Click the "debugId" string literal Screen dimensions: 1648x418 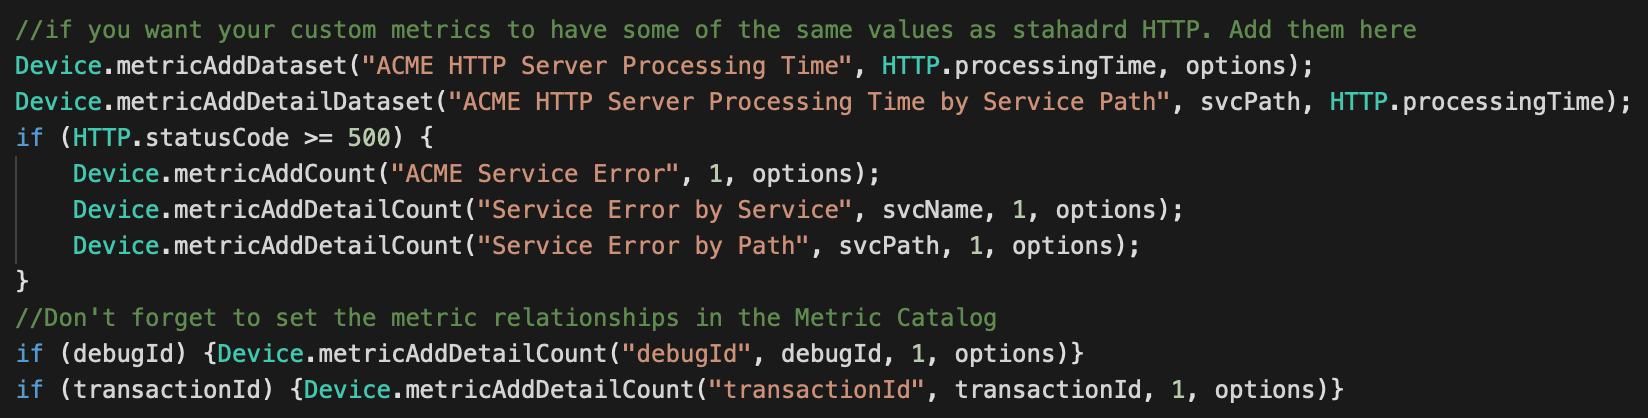coord(687,354)
